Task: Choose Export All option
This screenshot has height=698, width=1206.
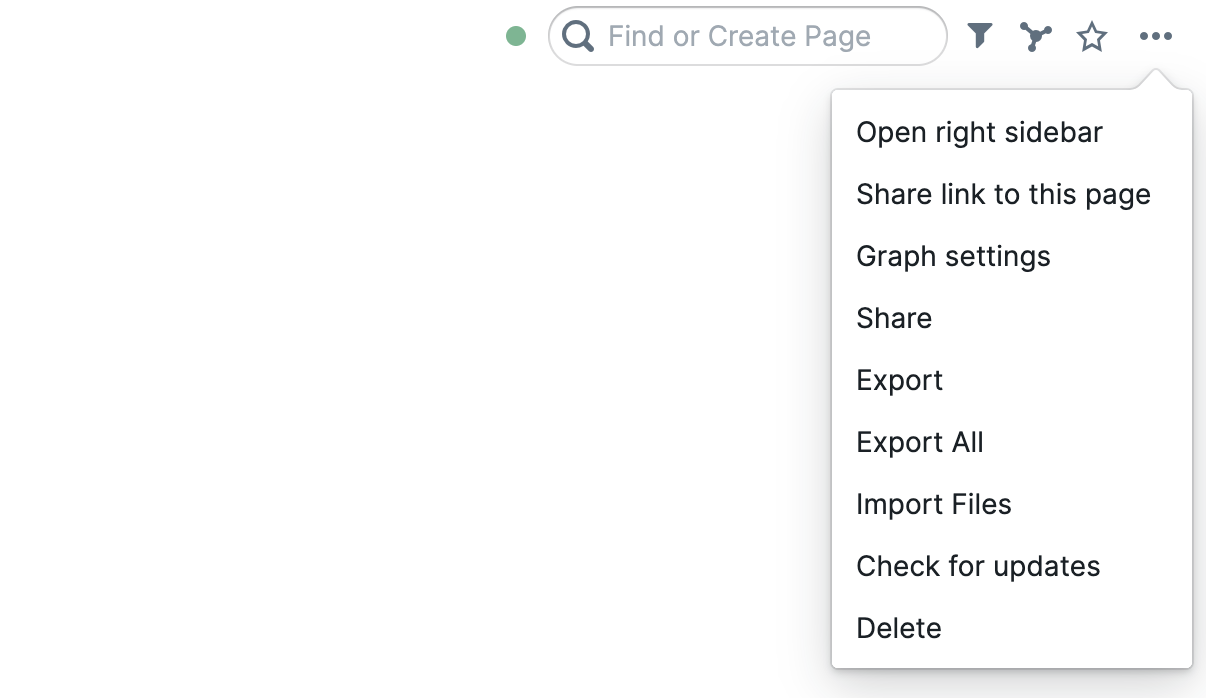Action: tap(920, 442)
